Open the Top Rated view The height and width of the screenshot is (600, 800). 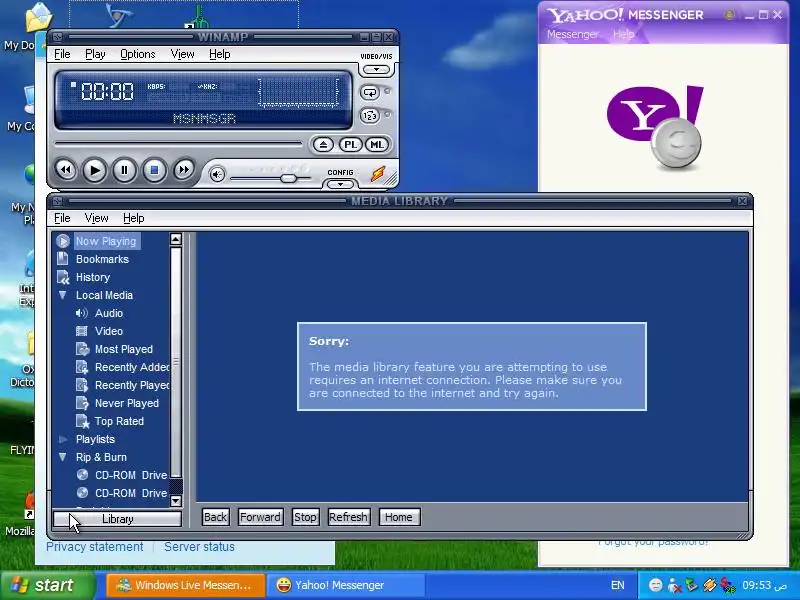tap(119, 421)
